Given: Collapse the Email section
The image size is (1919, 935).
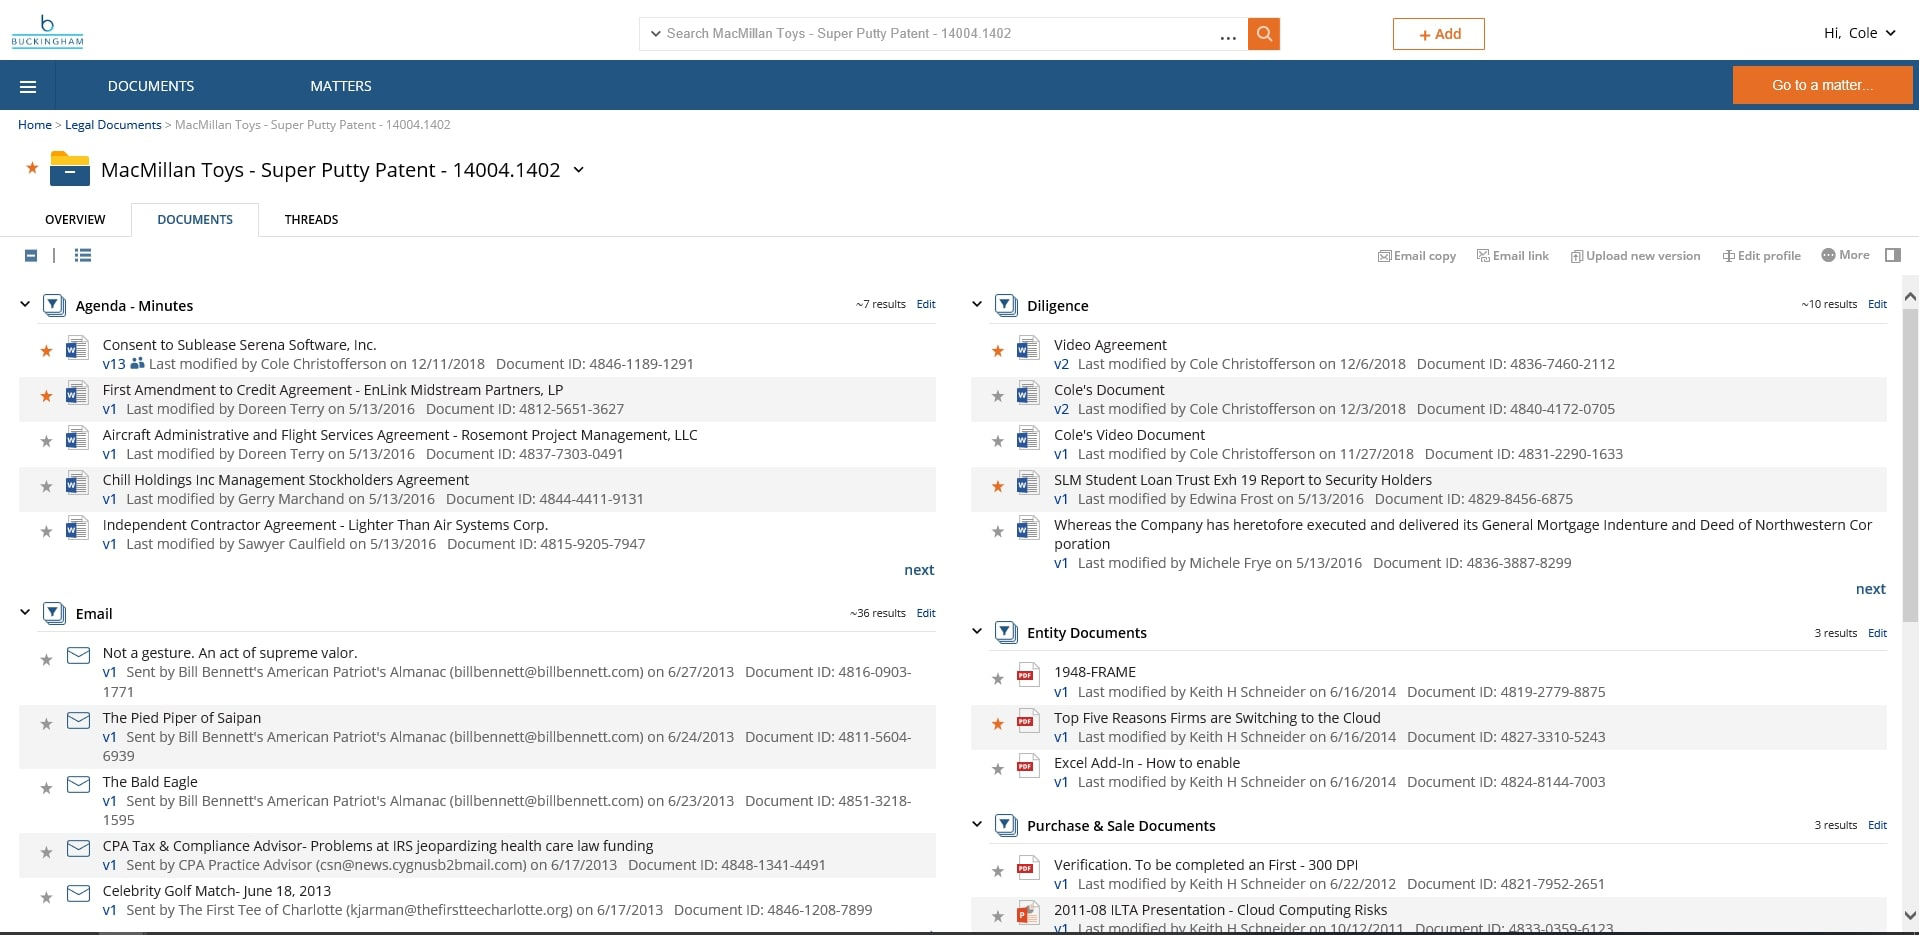Looking at the screenshot, I should (x=24, y=612).
